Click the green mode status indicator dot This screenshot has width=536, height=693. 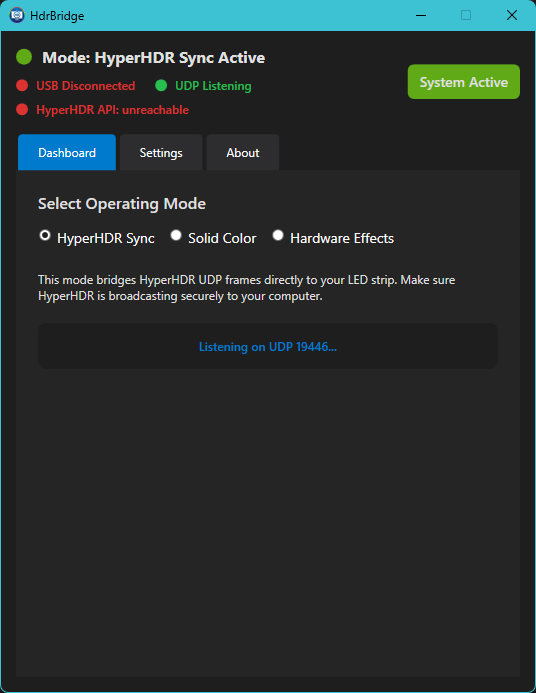pyautogui.click(x=24, y=57)
